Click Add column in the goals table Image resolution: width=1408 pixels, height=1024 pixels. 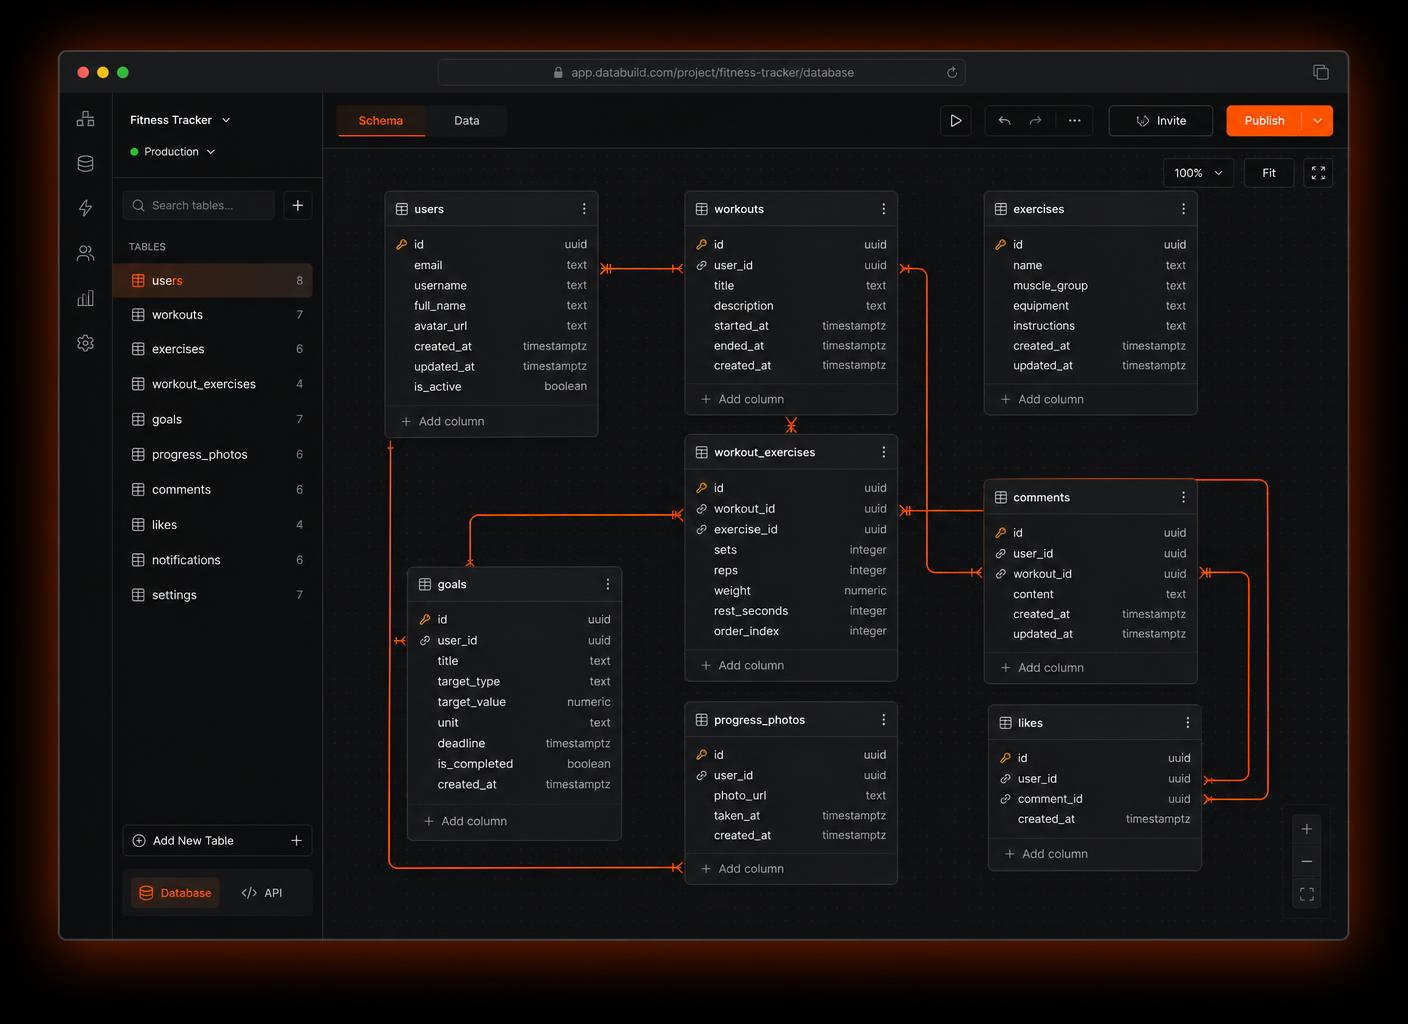coord(465,821)
